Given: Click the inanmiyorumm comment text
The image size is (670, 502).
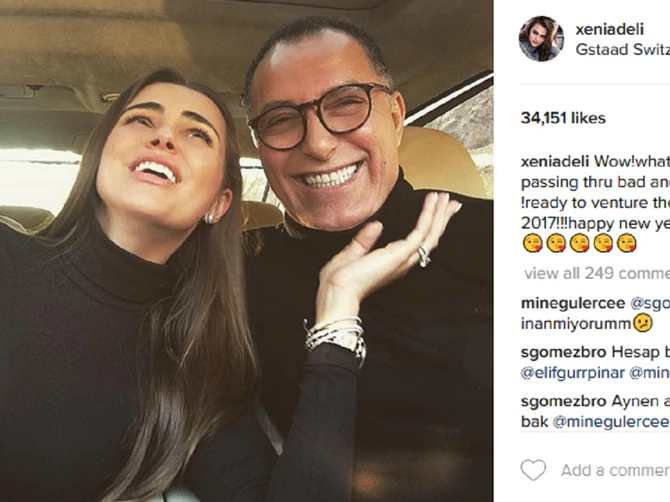Looking at the screenshot, I should click(575, 323).
